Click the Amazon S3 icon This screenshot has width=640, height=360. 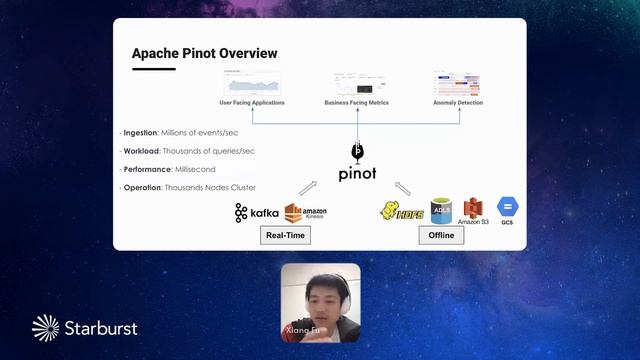[x=473, y=208]
